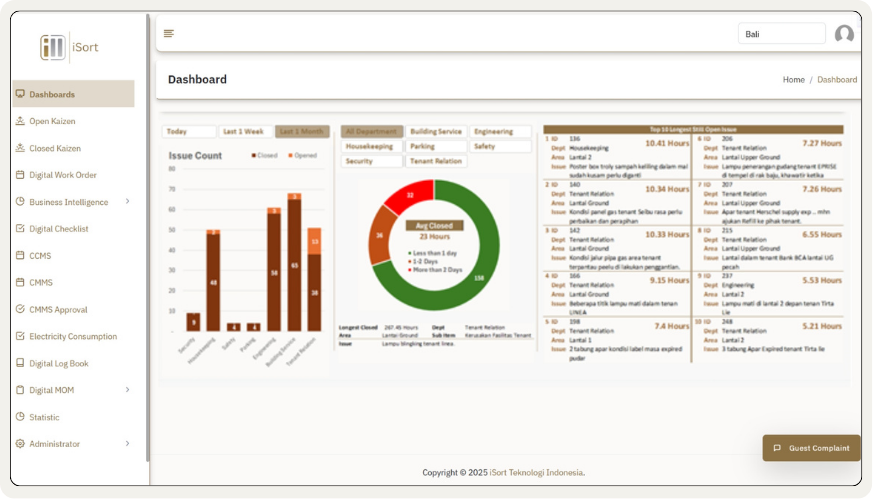Click the Digital Work Order calendar icon
873x499 pixels.
[20, 175]
